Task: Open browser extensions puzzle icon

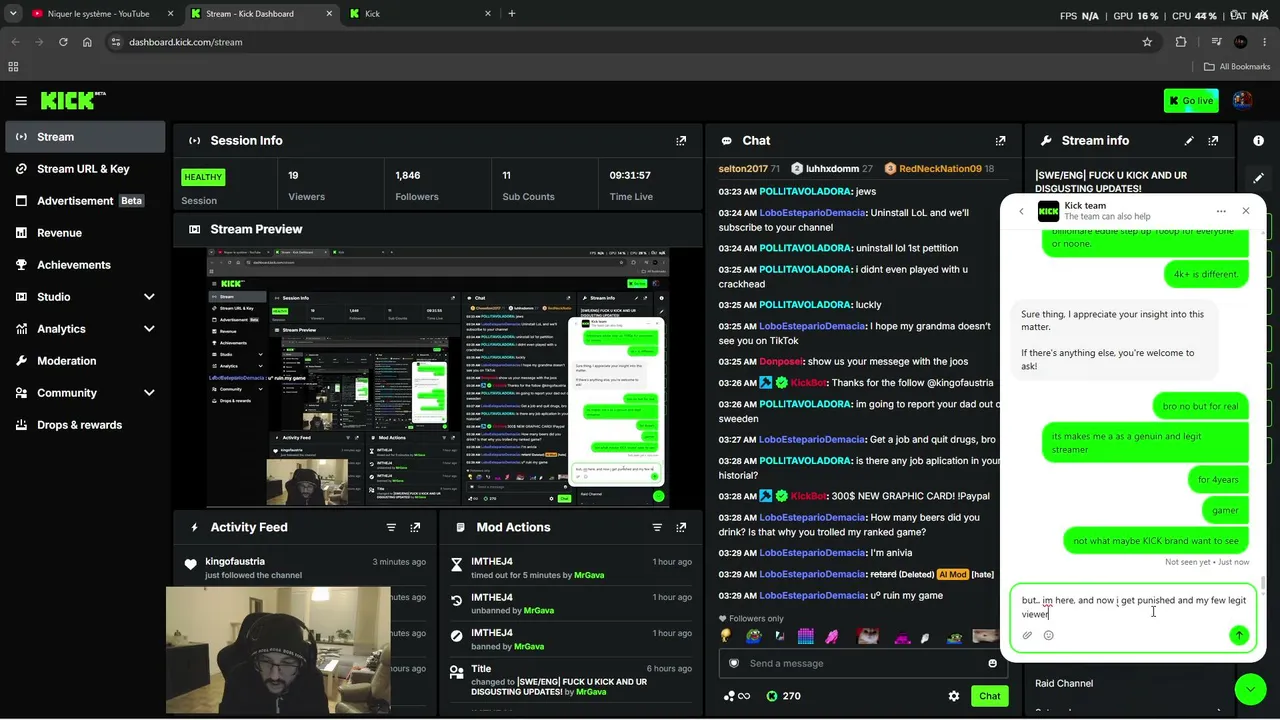Action: (1181, 42)
